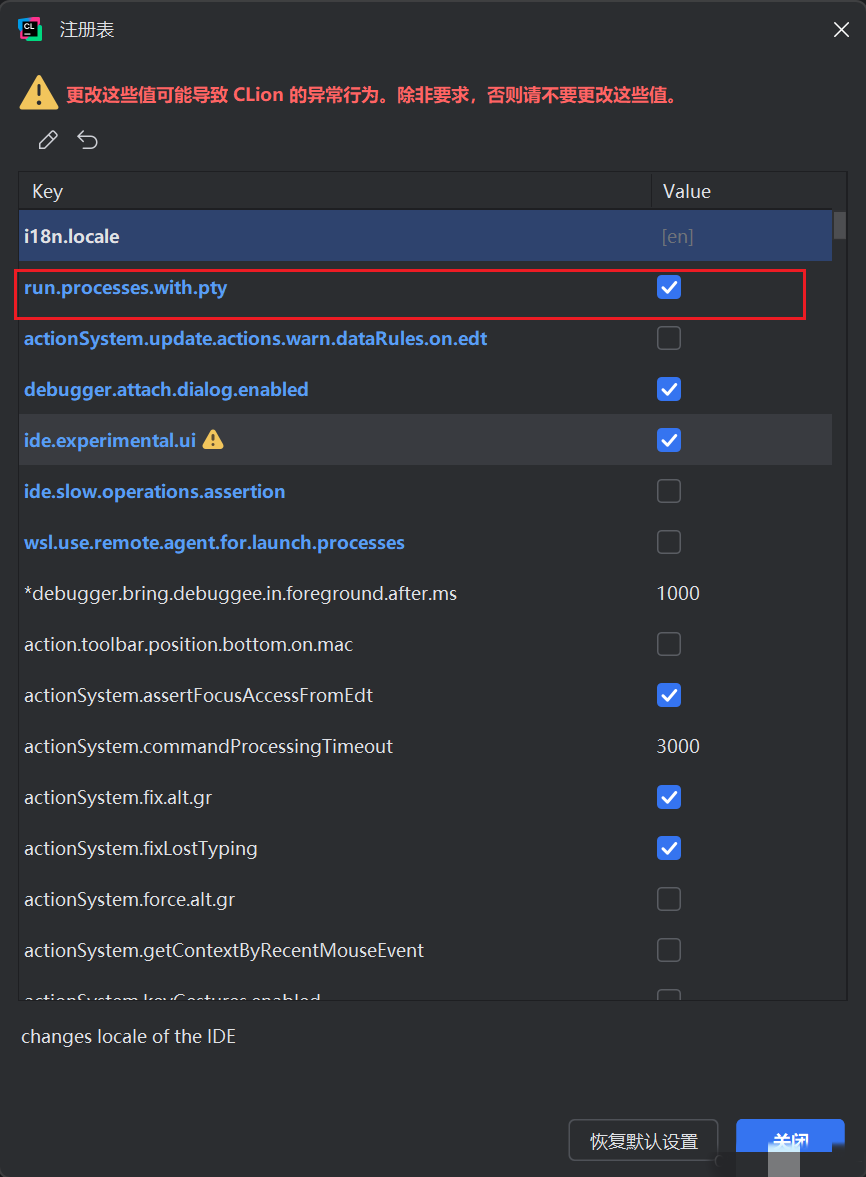Uncheck actionSystem.fixLostTyping checkbox
The height and width of the screenshot is (1177, 866).
(669, 848)
